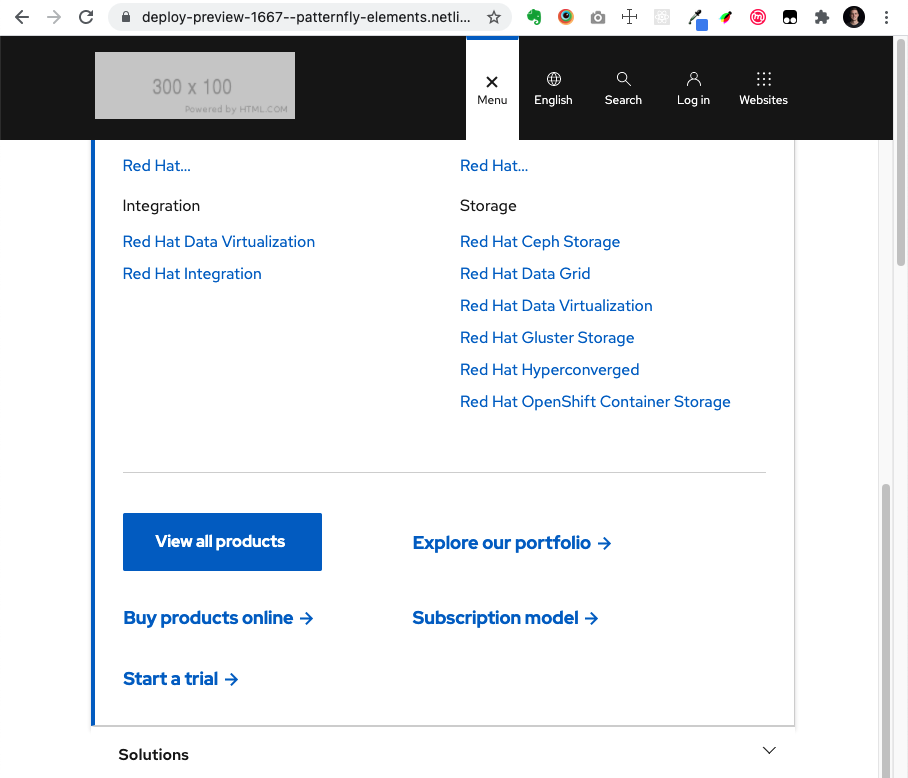The image size is (908, 778).
Task: Click the inner menu panel scrollbar thumb
Action: pyautogui.click(x=885, y=631)
